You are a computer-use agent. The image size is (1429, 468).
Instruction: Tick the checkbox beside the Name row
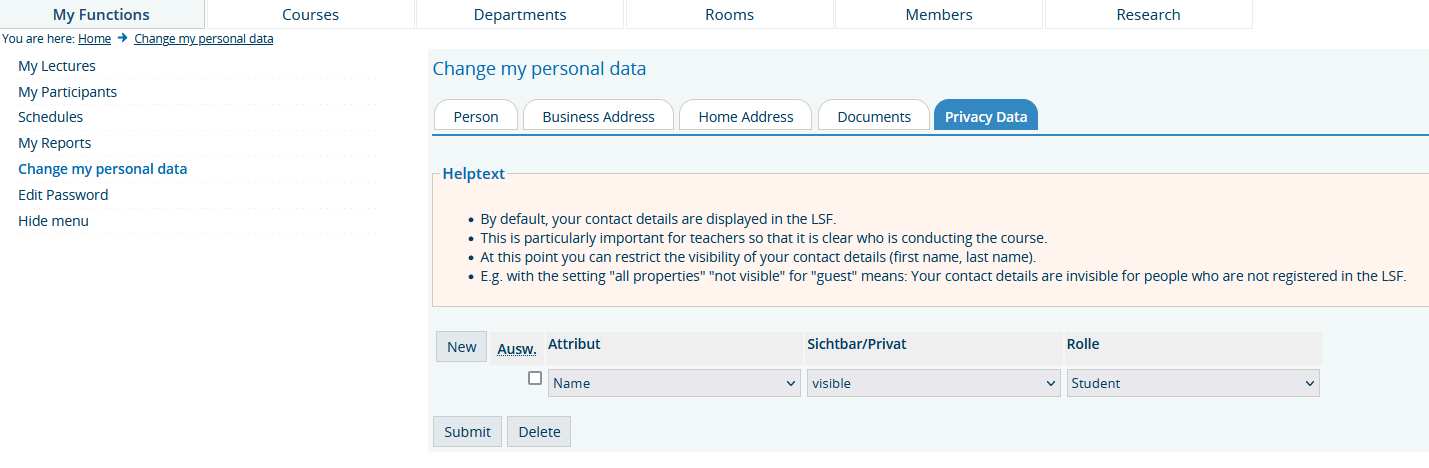[x=535, y=379]
